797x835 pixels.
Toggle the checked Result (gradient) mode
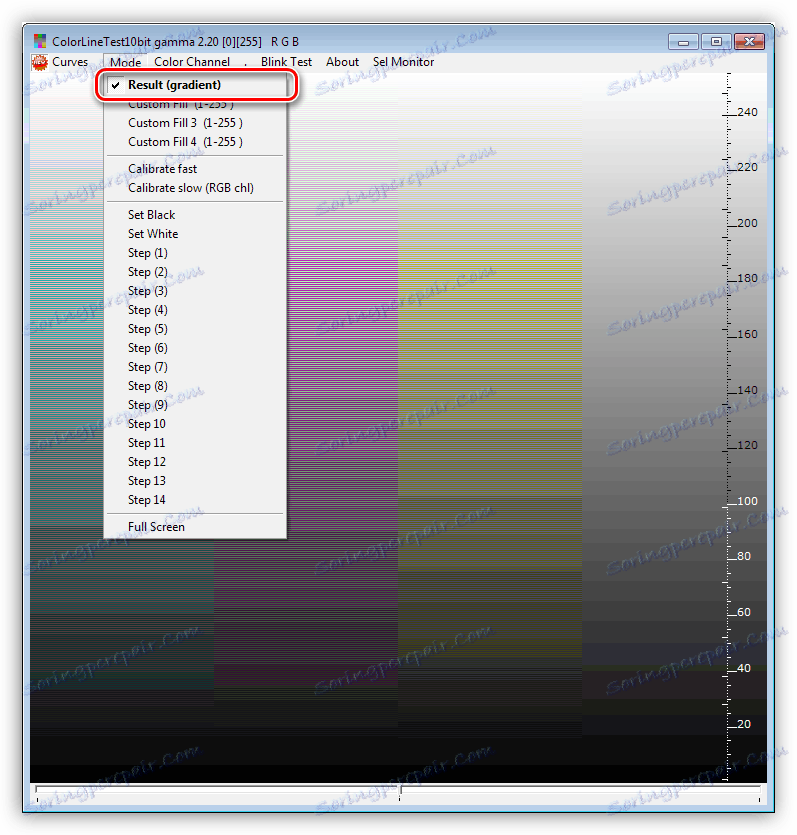196,85
